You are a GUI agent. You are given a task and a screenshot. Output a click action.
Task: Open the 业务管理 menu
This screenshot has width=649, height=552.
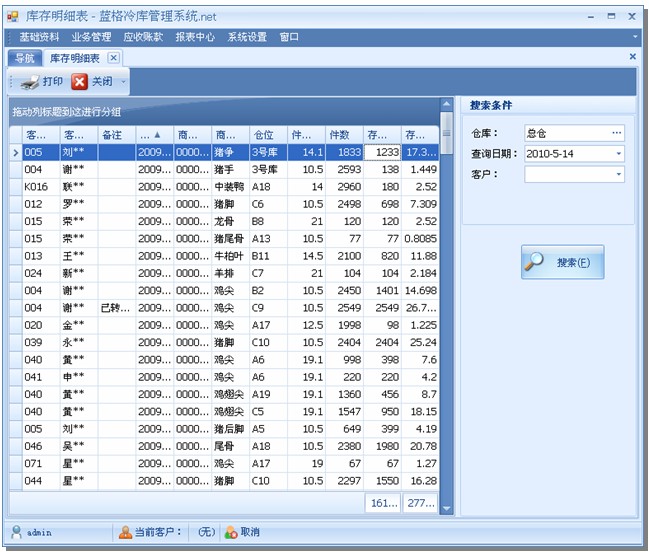[91, 37]
